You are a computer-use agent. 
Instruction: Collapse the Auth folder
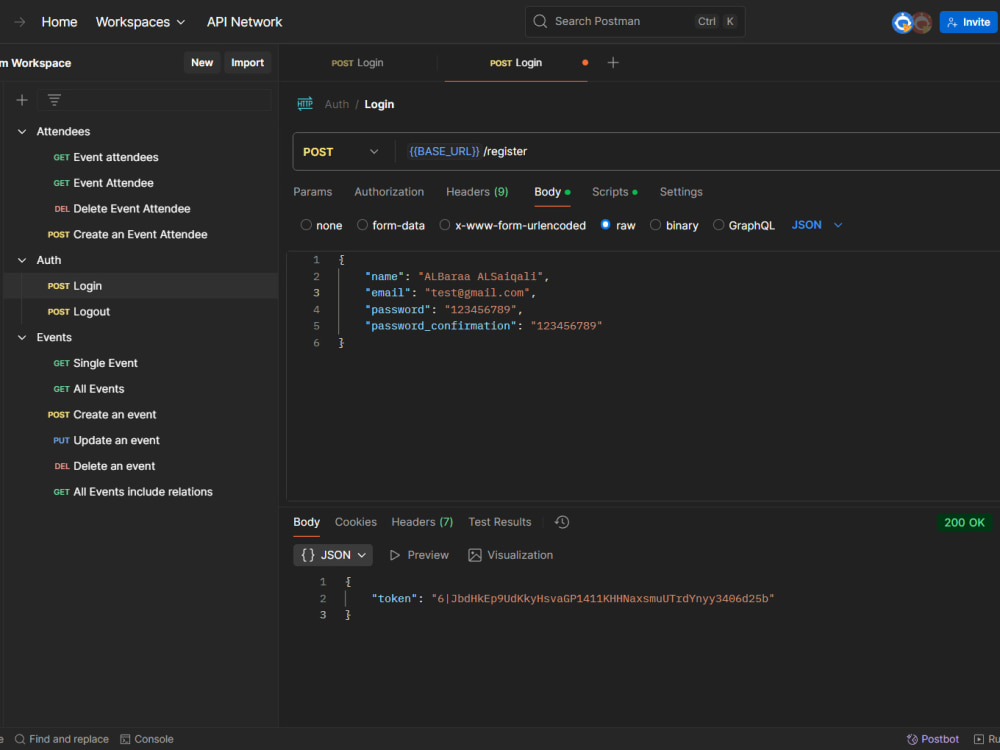22,260
